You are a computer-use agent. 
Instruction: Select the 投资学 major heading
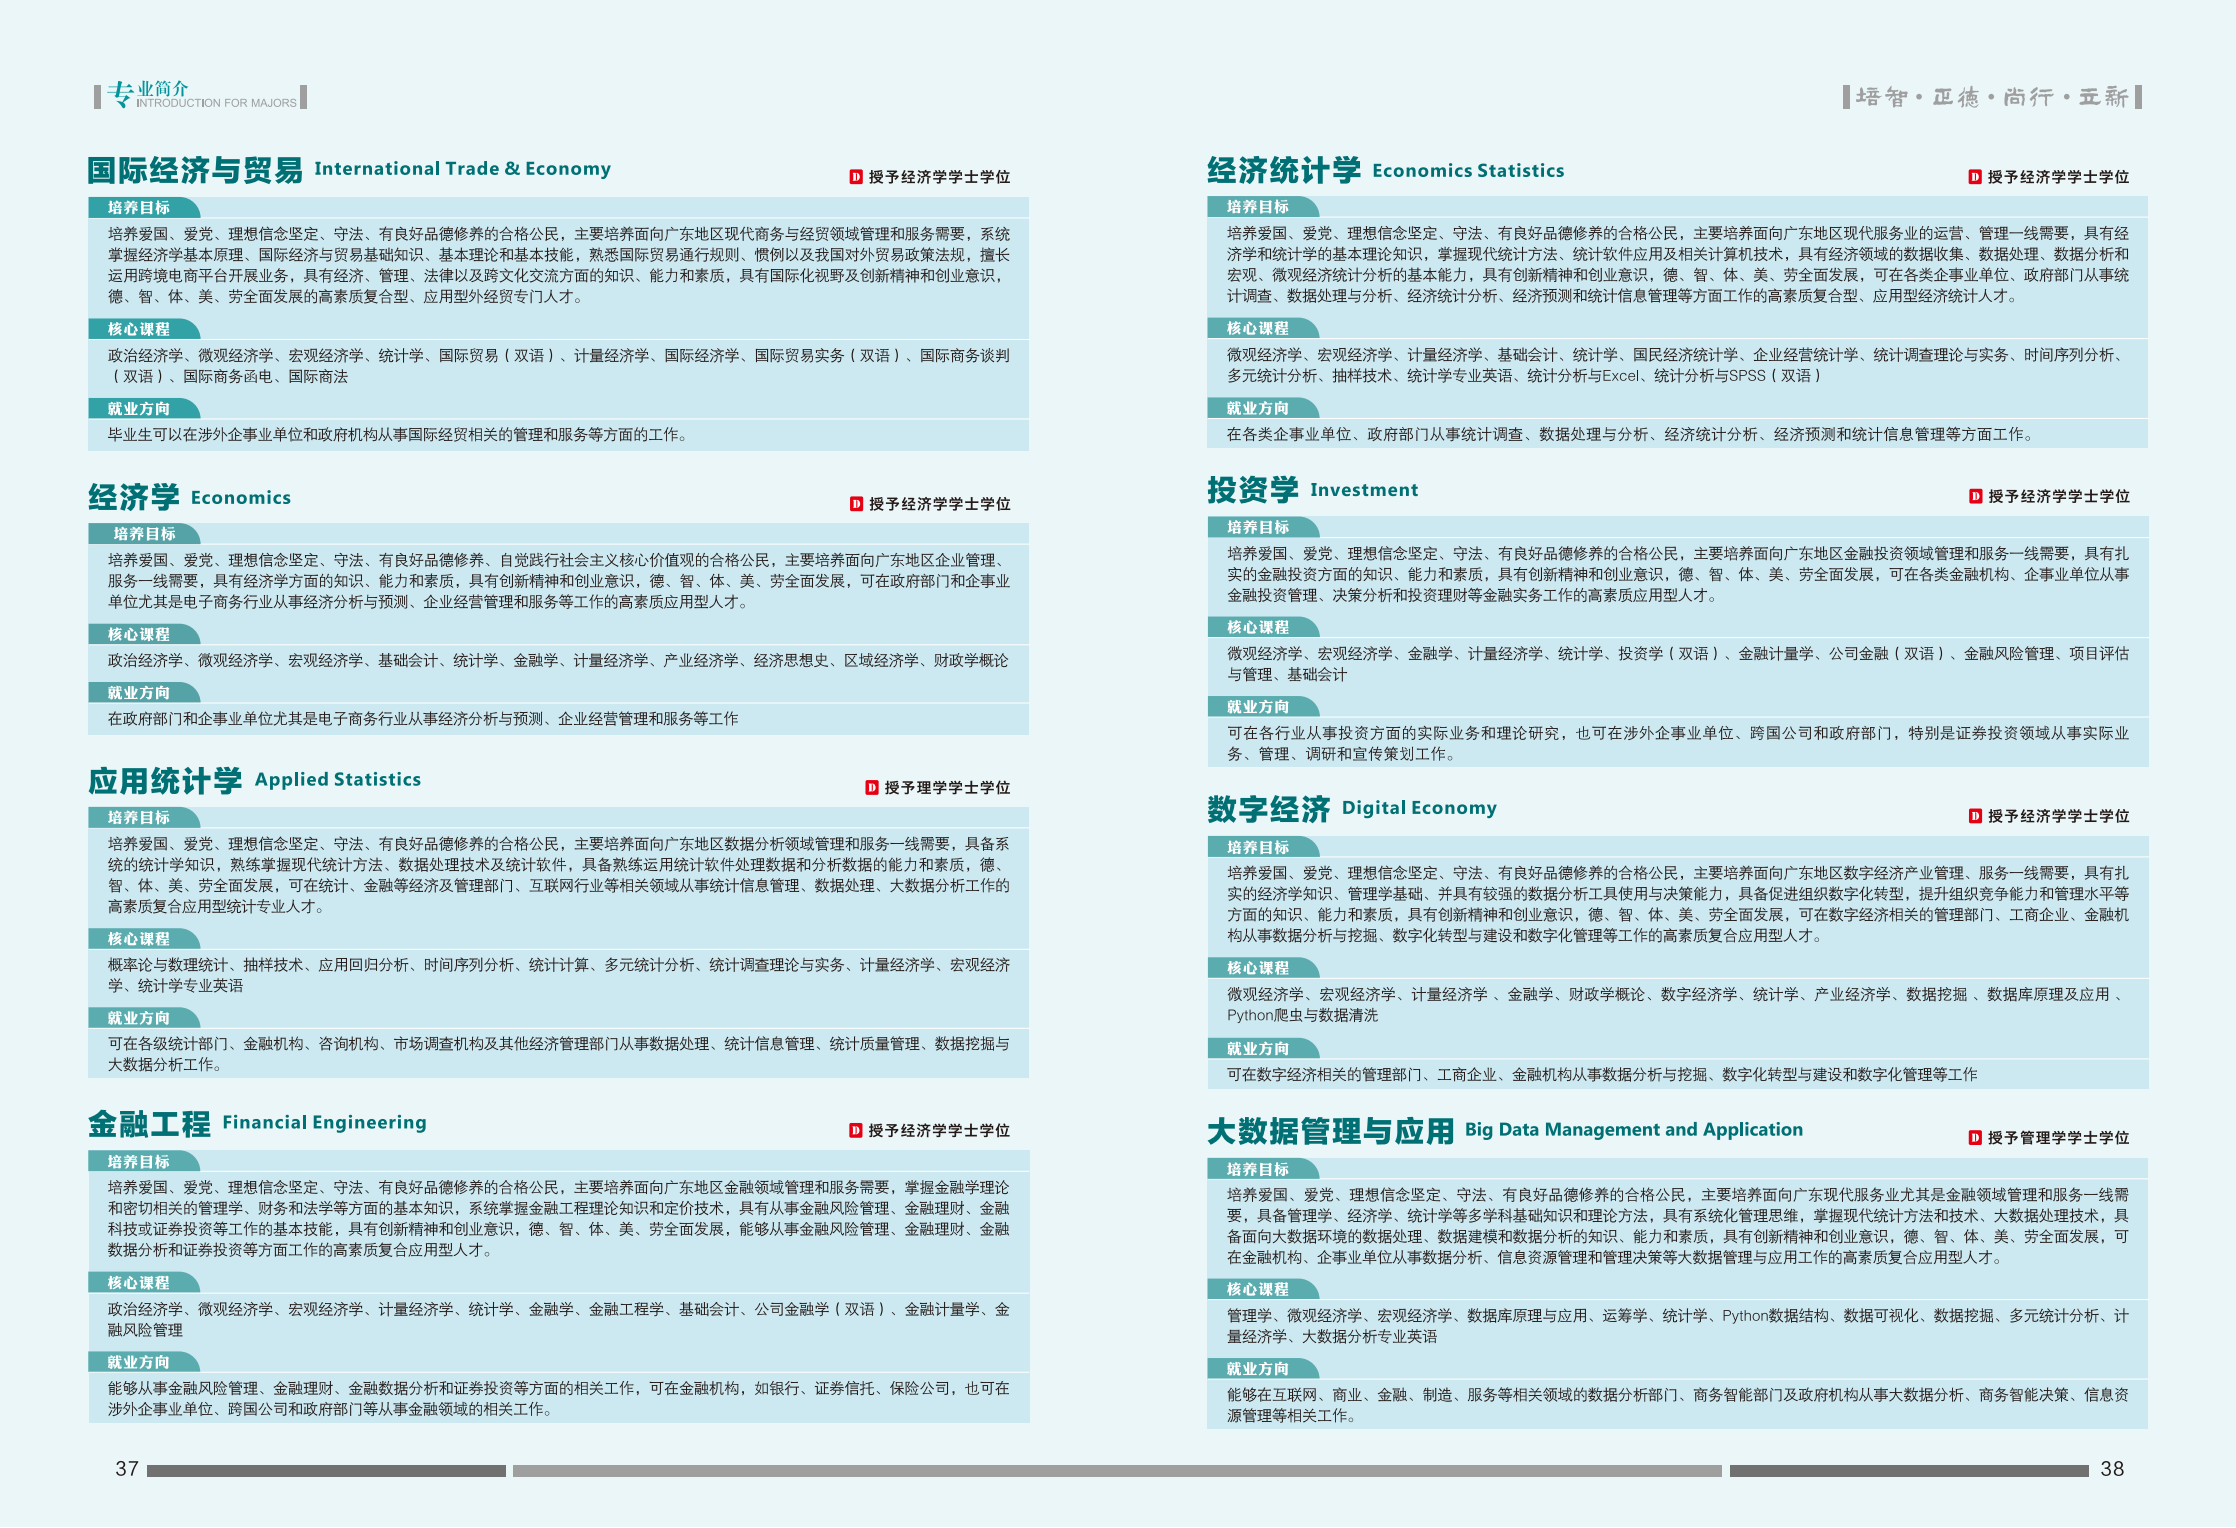point(1253,490)
